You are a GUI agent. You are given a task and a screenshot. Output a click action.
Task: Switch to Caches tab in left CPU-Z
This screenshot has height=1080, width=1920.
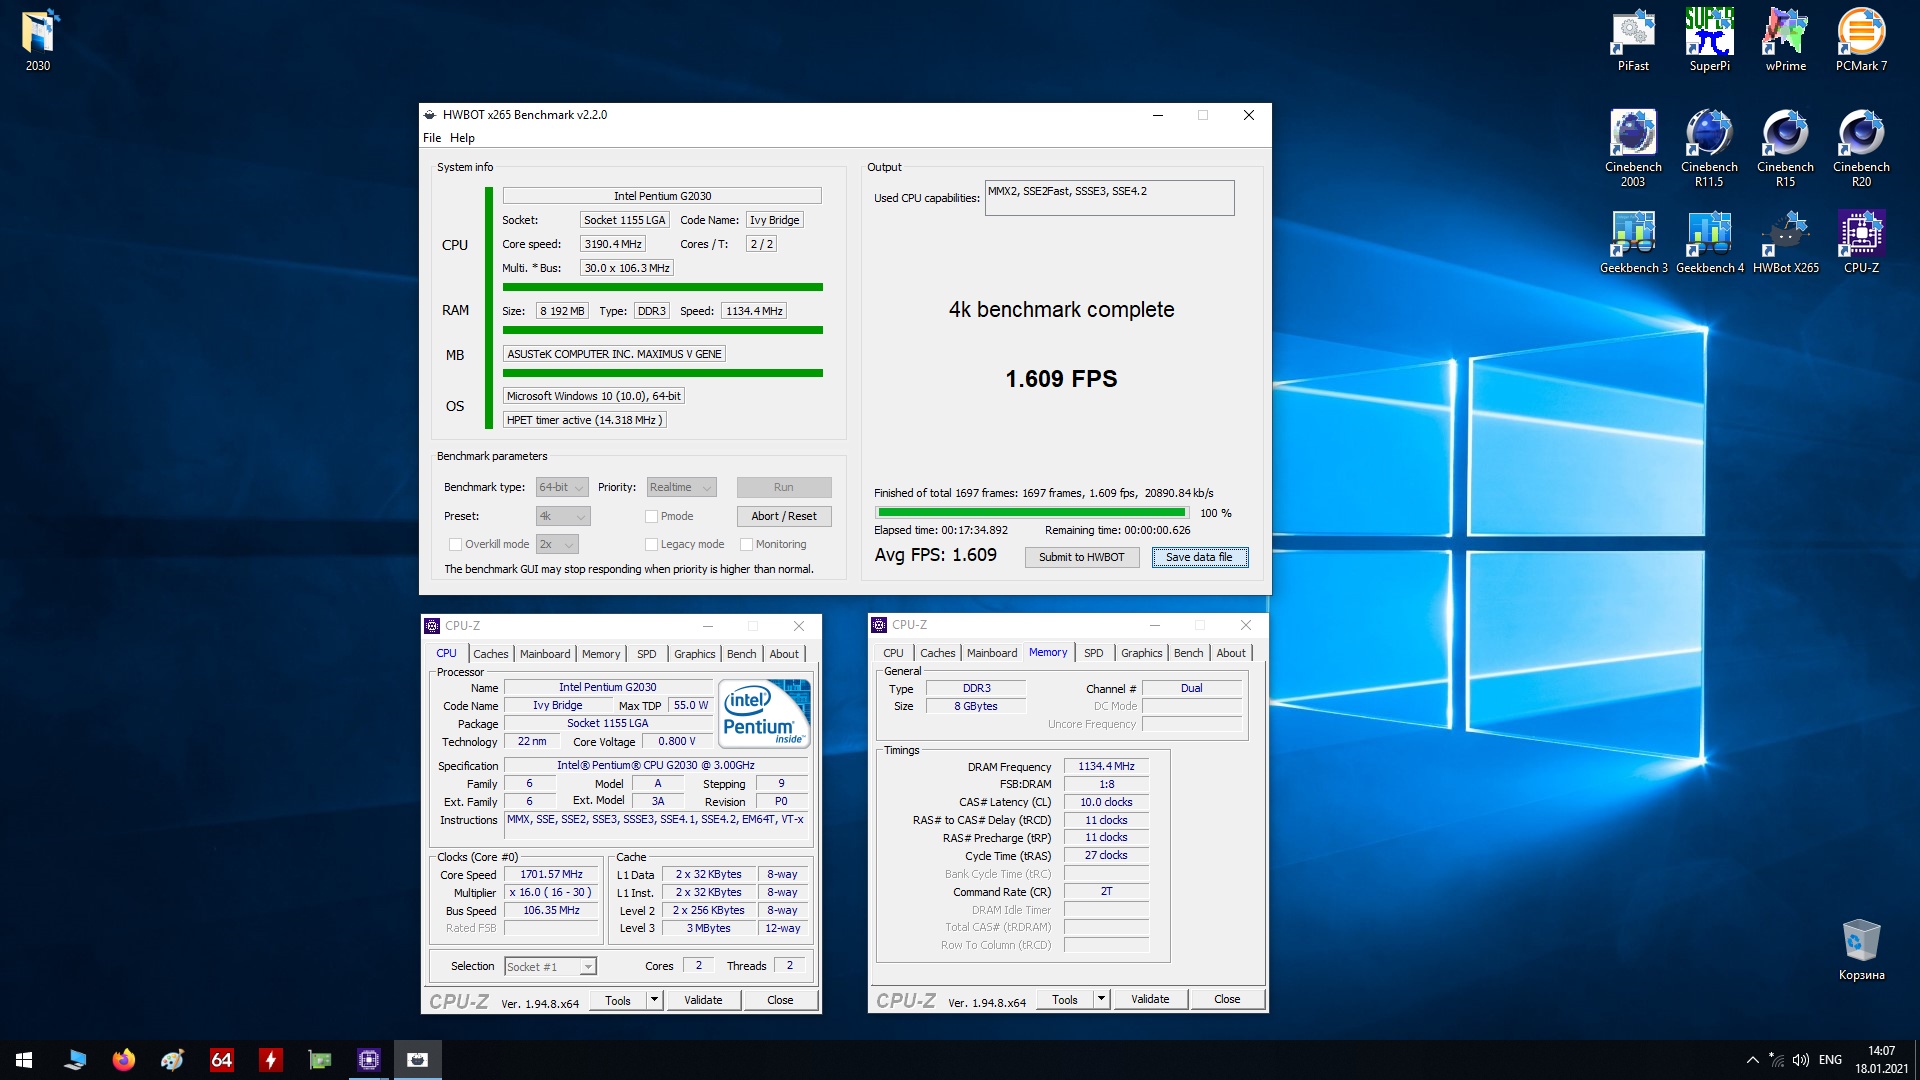click(490, 654)
